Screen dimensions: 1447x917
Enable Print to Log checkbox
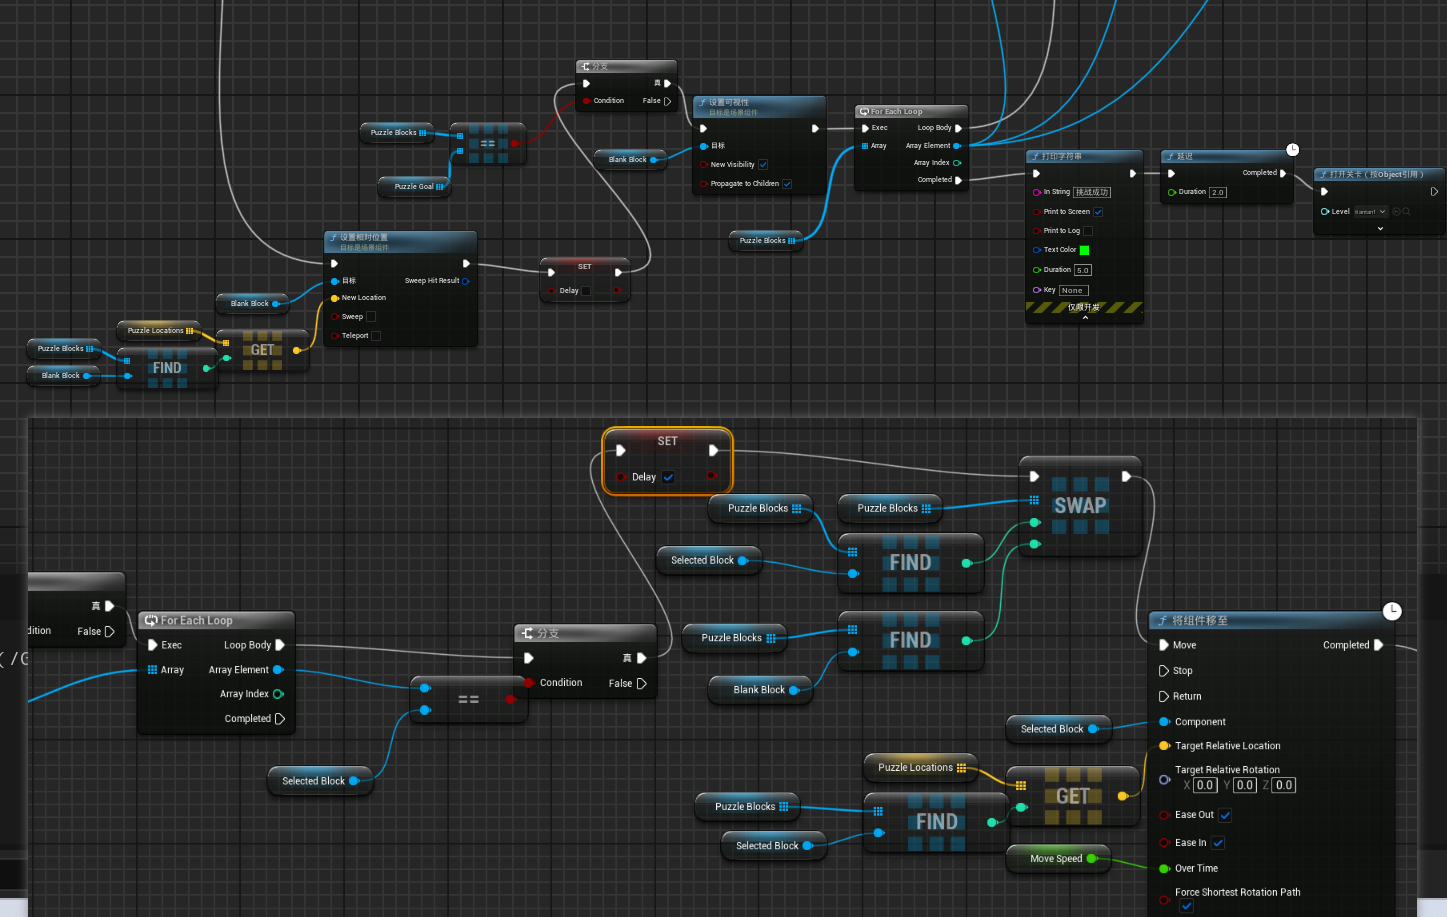coord(1088,231)
